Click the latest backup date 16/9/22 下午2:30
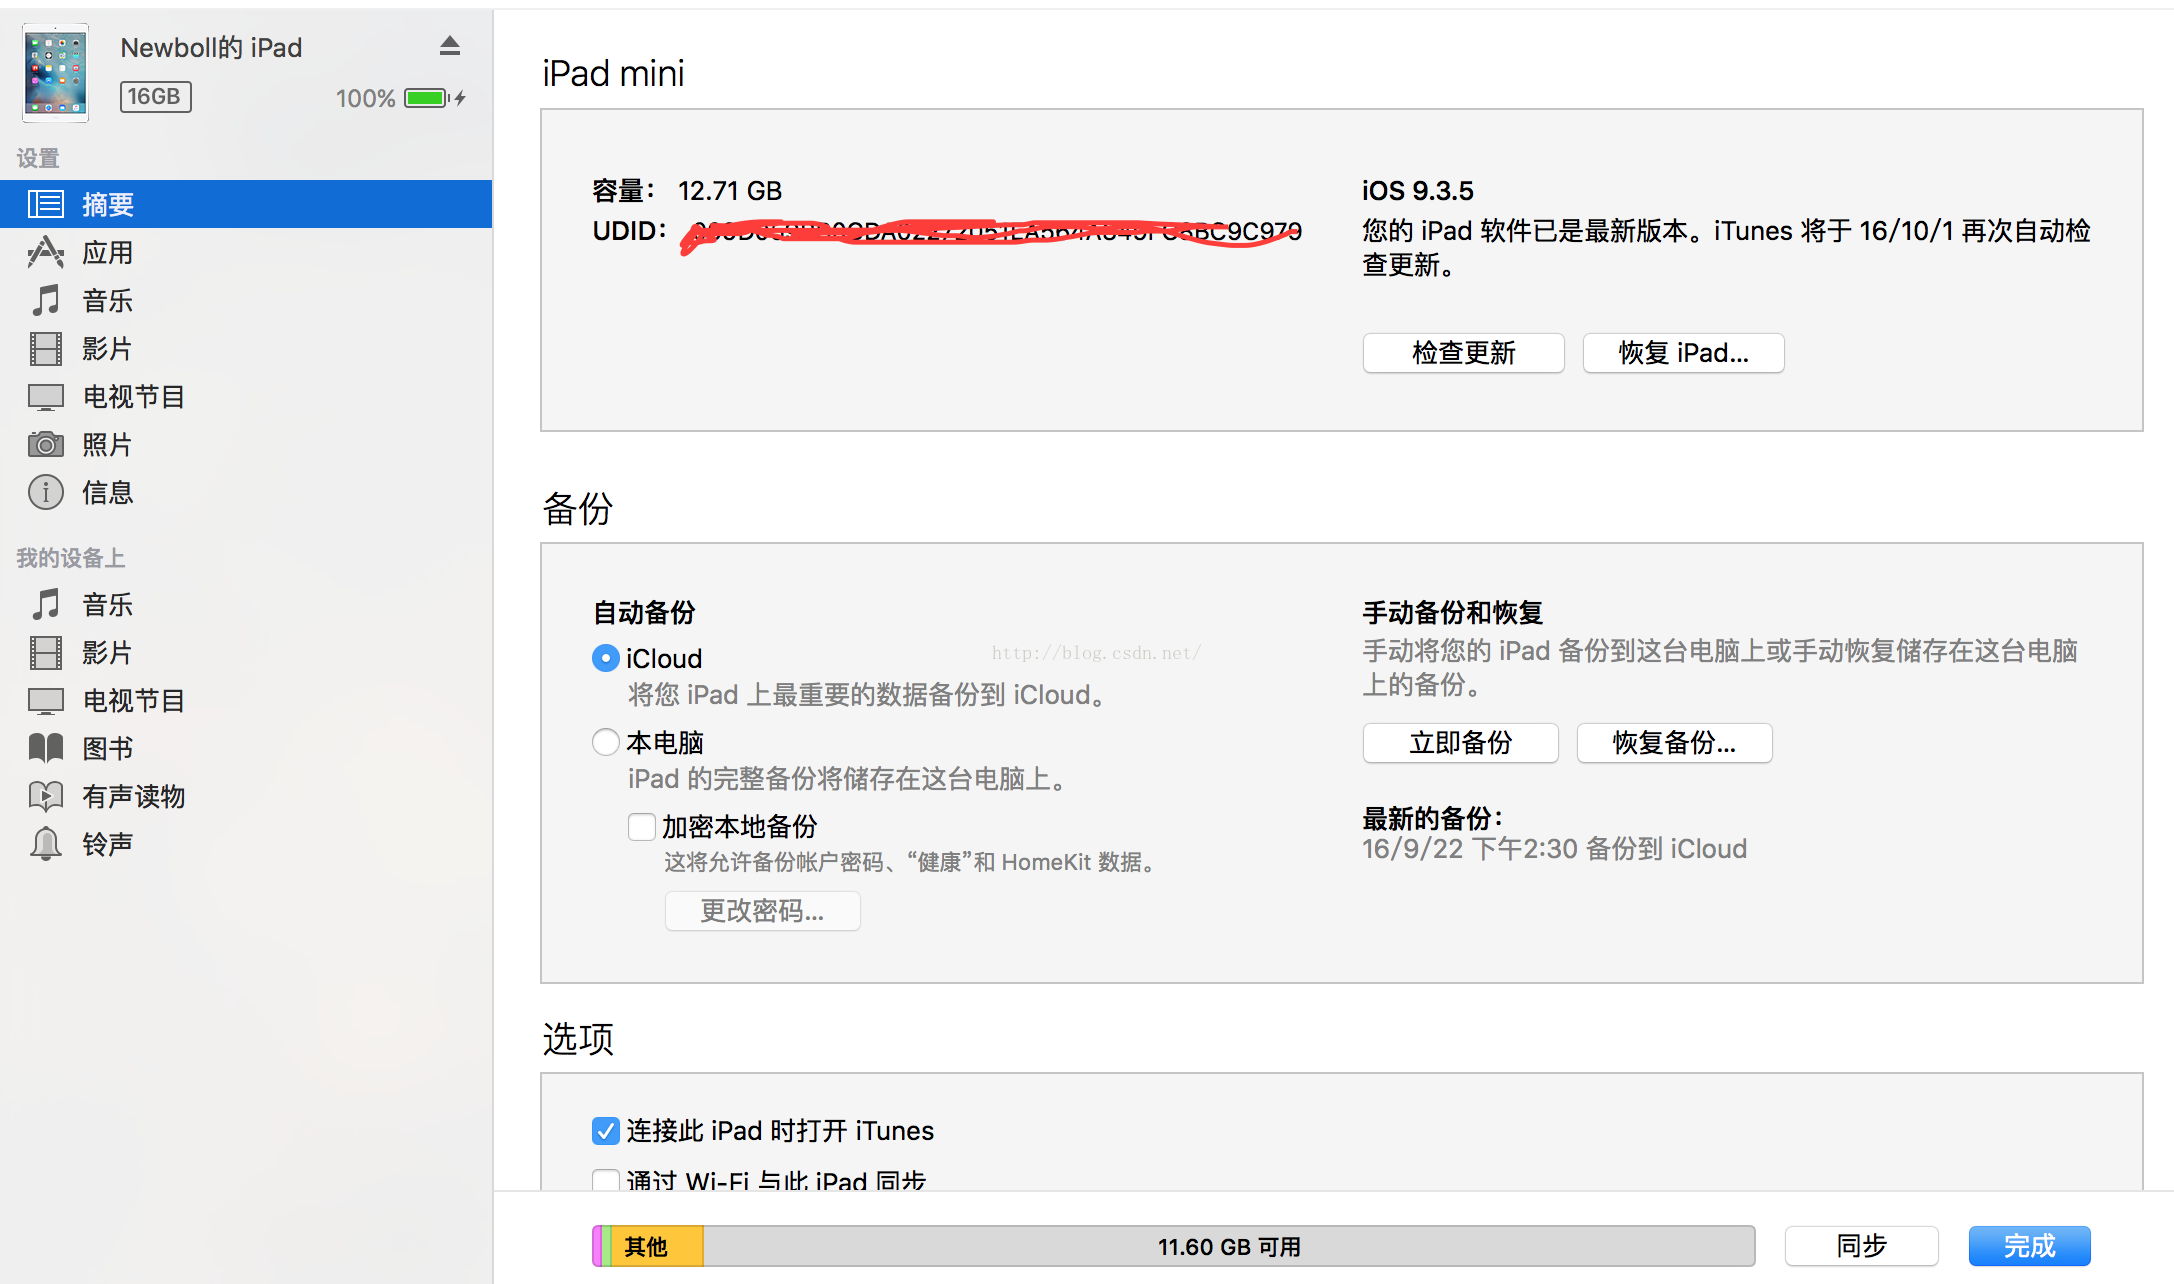The height and width of the screenshot is (1284, 2174). 1470,849
